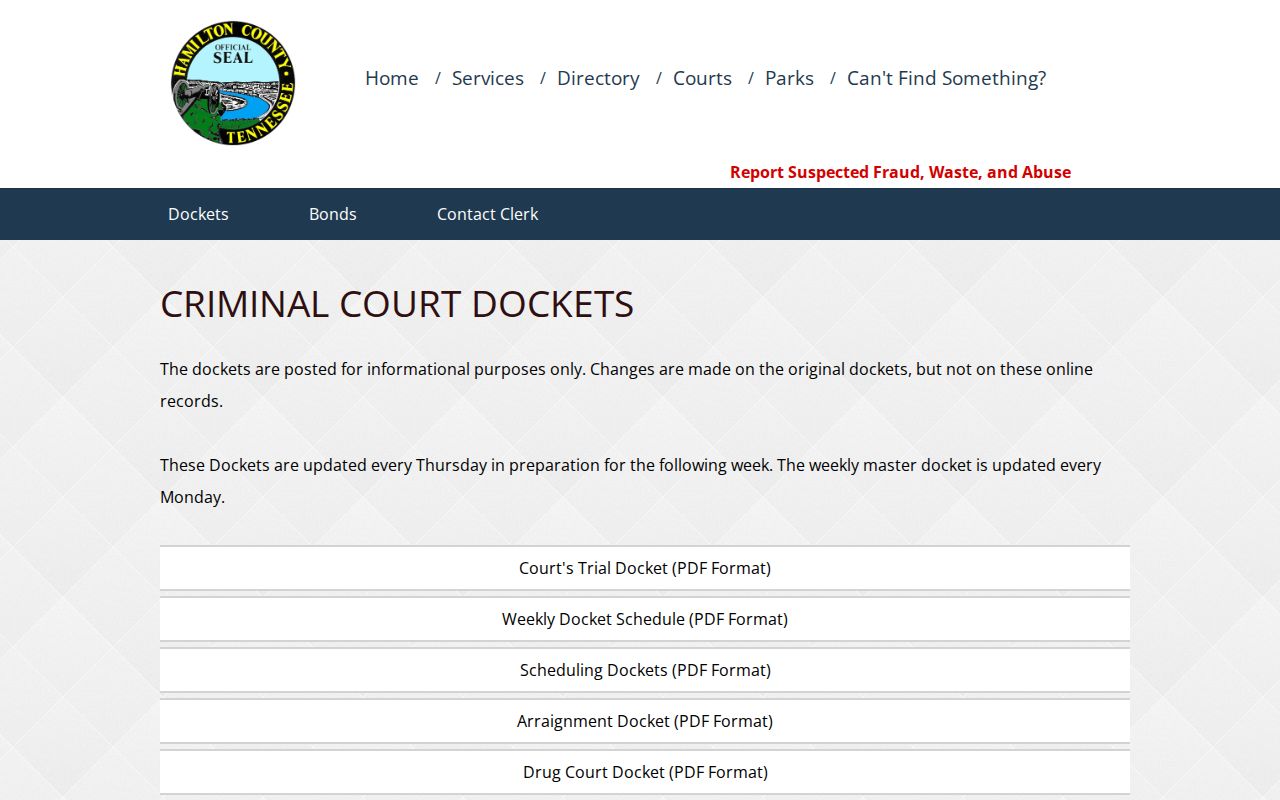Open the Parks navigation link
1280x800 pixels.
click(789, 78)
